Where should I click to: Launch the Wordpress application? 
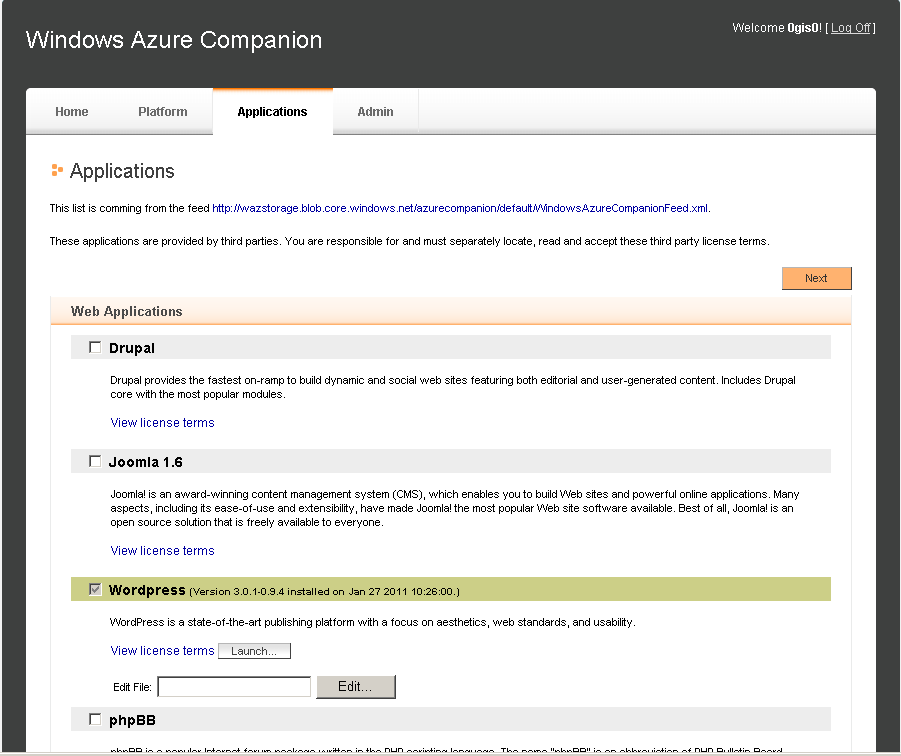pyautogui.click(x=255, y=651)
